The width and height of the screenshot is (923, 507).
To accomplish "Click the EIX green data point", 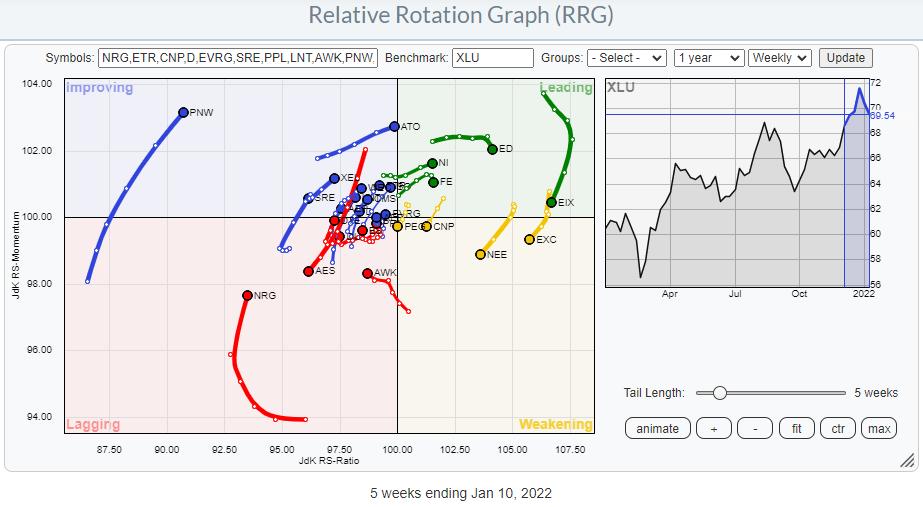I will tap(551, 203).
